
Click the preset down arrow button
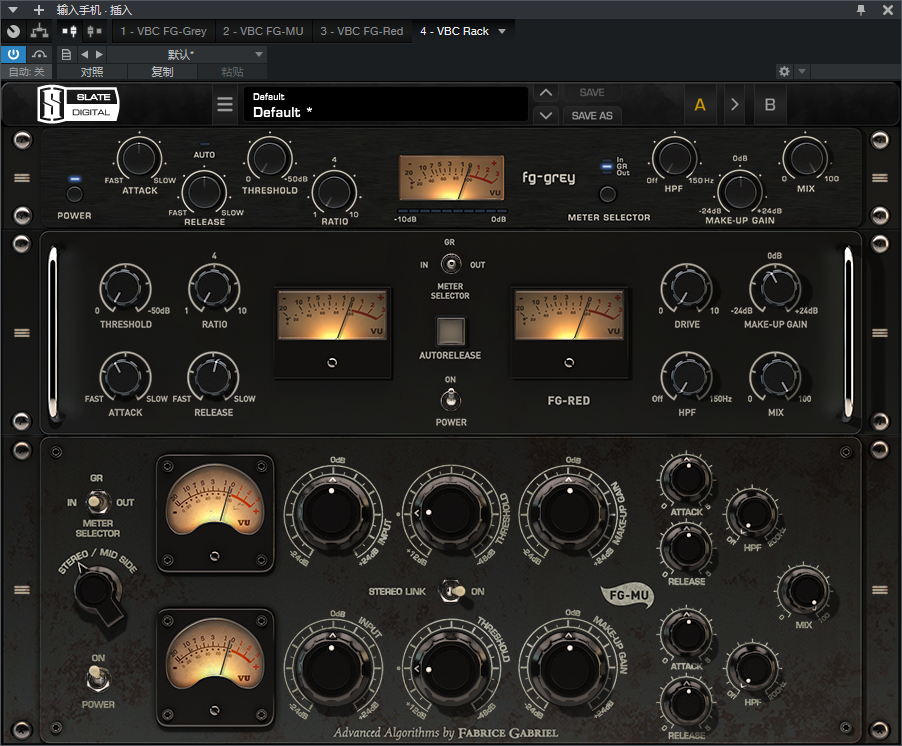pos(546,116)
